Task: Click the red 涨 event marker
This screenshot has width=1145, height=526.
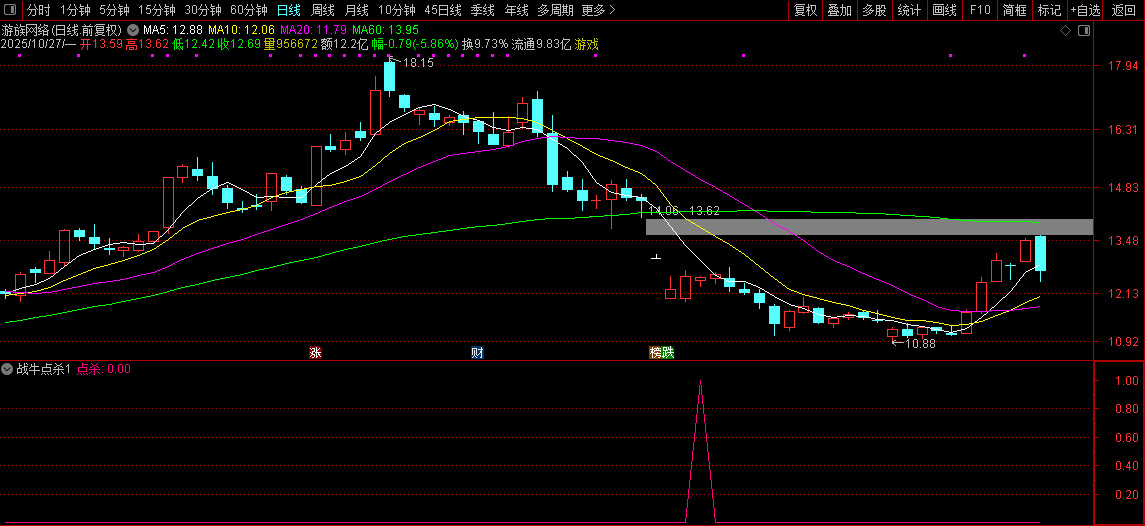Action: coord(315,352)
